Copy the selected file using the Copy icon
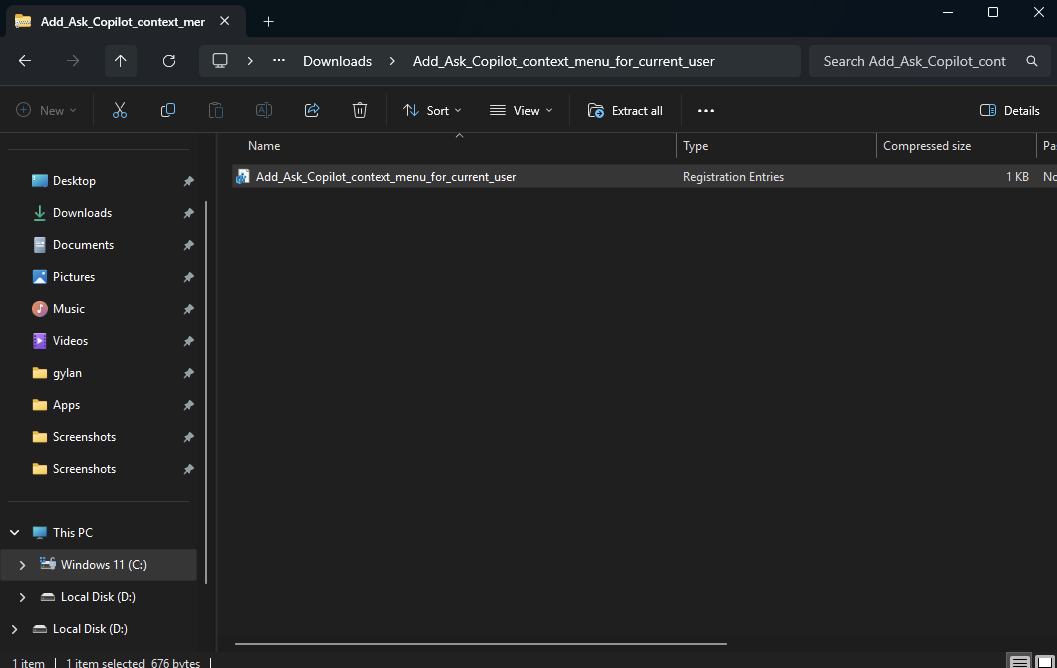 168,111
